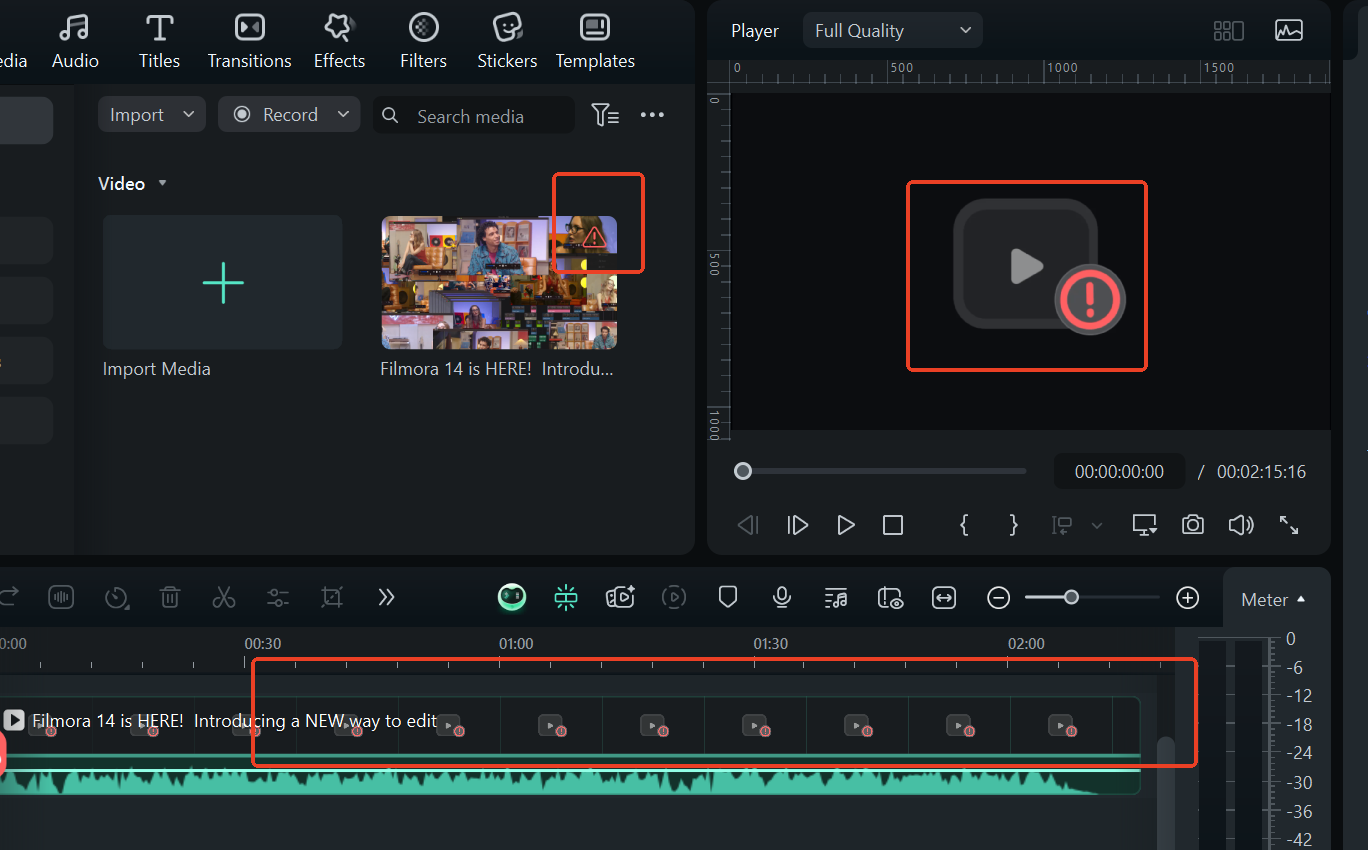This screenshot has height=850, width=1368.
Task: Add a marker with shield icon
Action: tap(728, 598)
